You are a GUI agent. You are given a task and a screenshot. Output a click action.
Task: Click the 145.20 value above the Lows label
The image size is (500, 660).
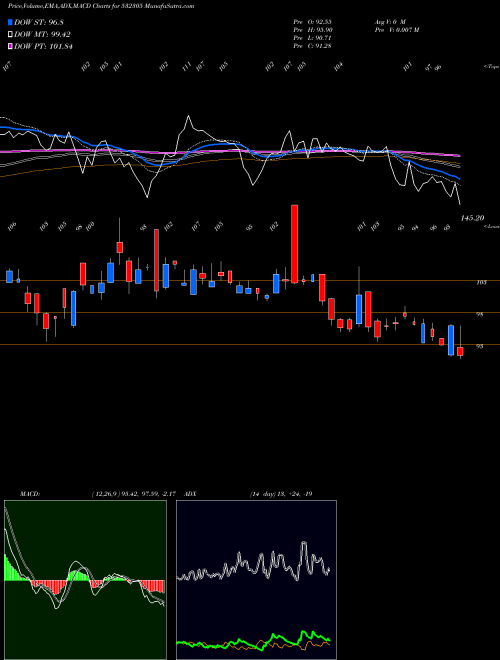[472, 218]
